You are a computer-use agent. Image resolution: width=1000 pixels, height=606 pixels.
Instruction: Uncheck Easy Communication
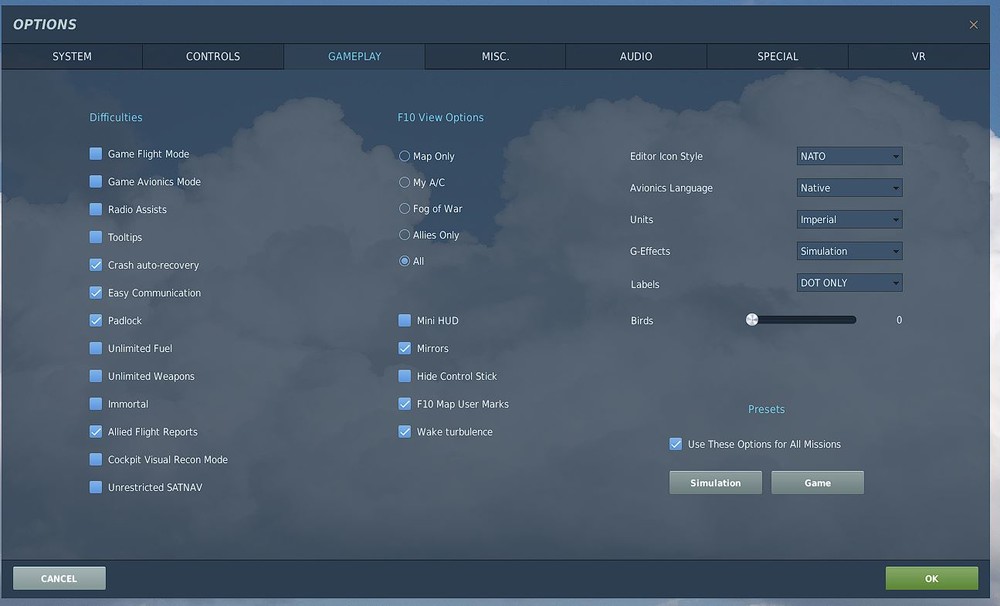click(96, 292)
